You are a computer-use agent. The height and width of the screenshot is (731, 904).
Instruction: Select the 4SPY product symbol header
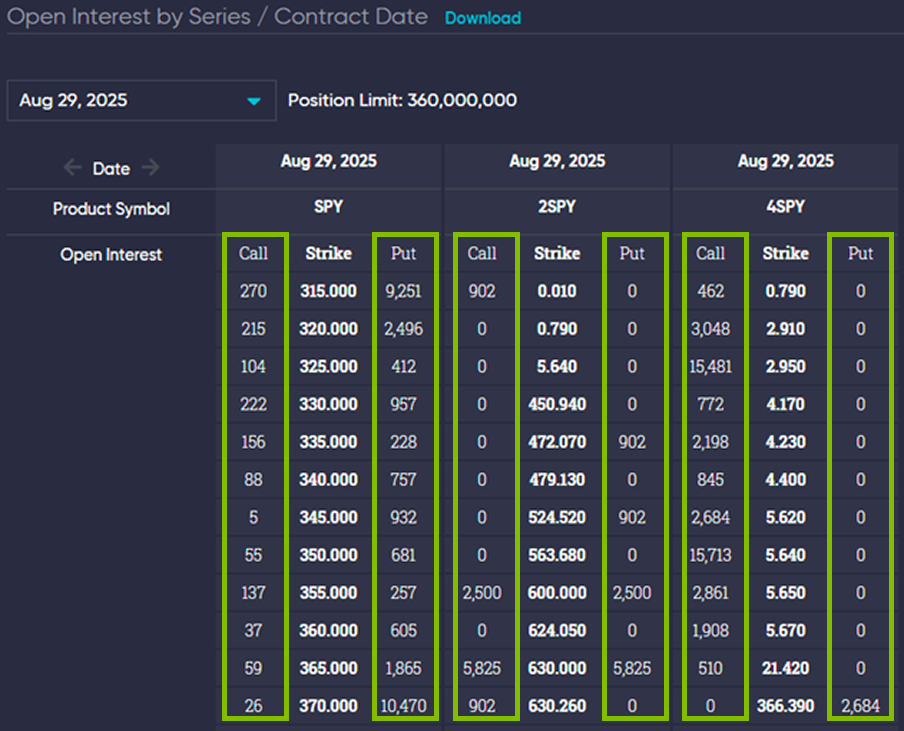click(785, 207)
